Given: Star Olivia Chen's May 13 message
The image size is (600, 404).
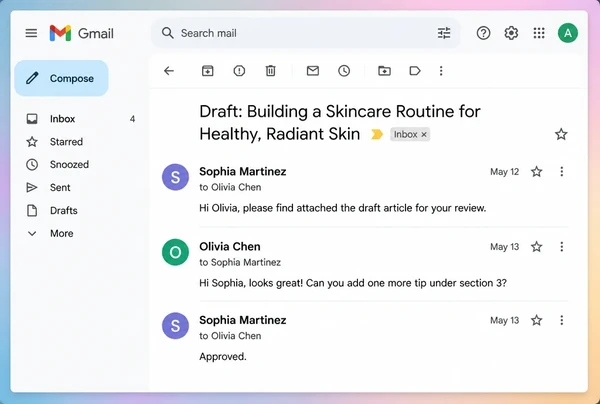Looking at the screenshot, I should tap(536, 246).
